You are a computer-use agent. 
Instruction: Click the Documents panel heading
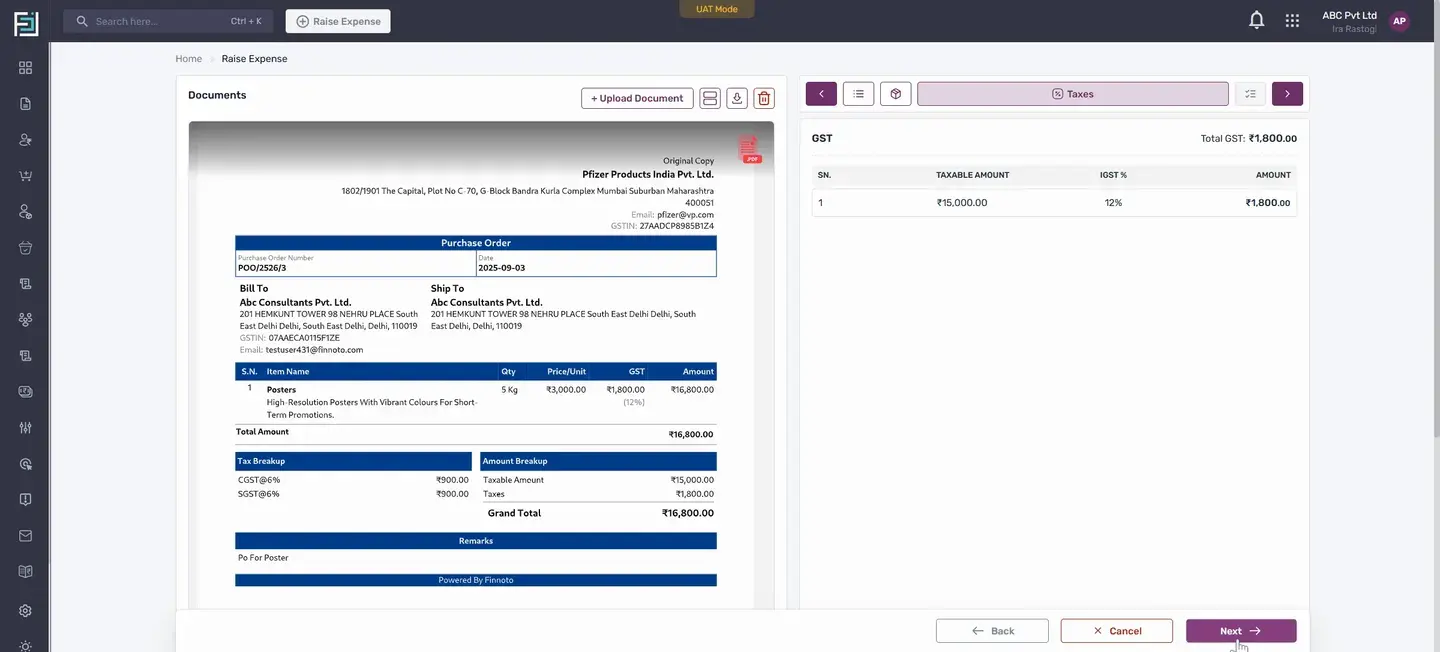(x=217, y=95)
